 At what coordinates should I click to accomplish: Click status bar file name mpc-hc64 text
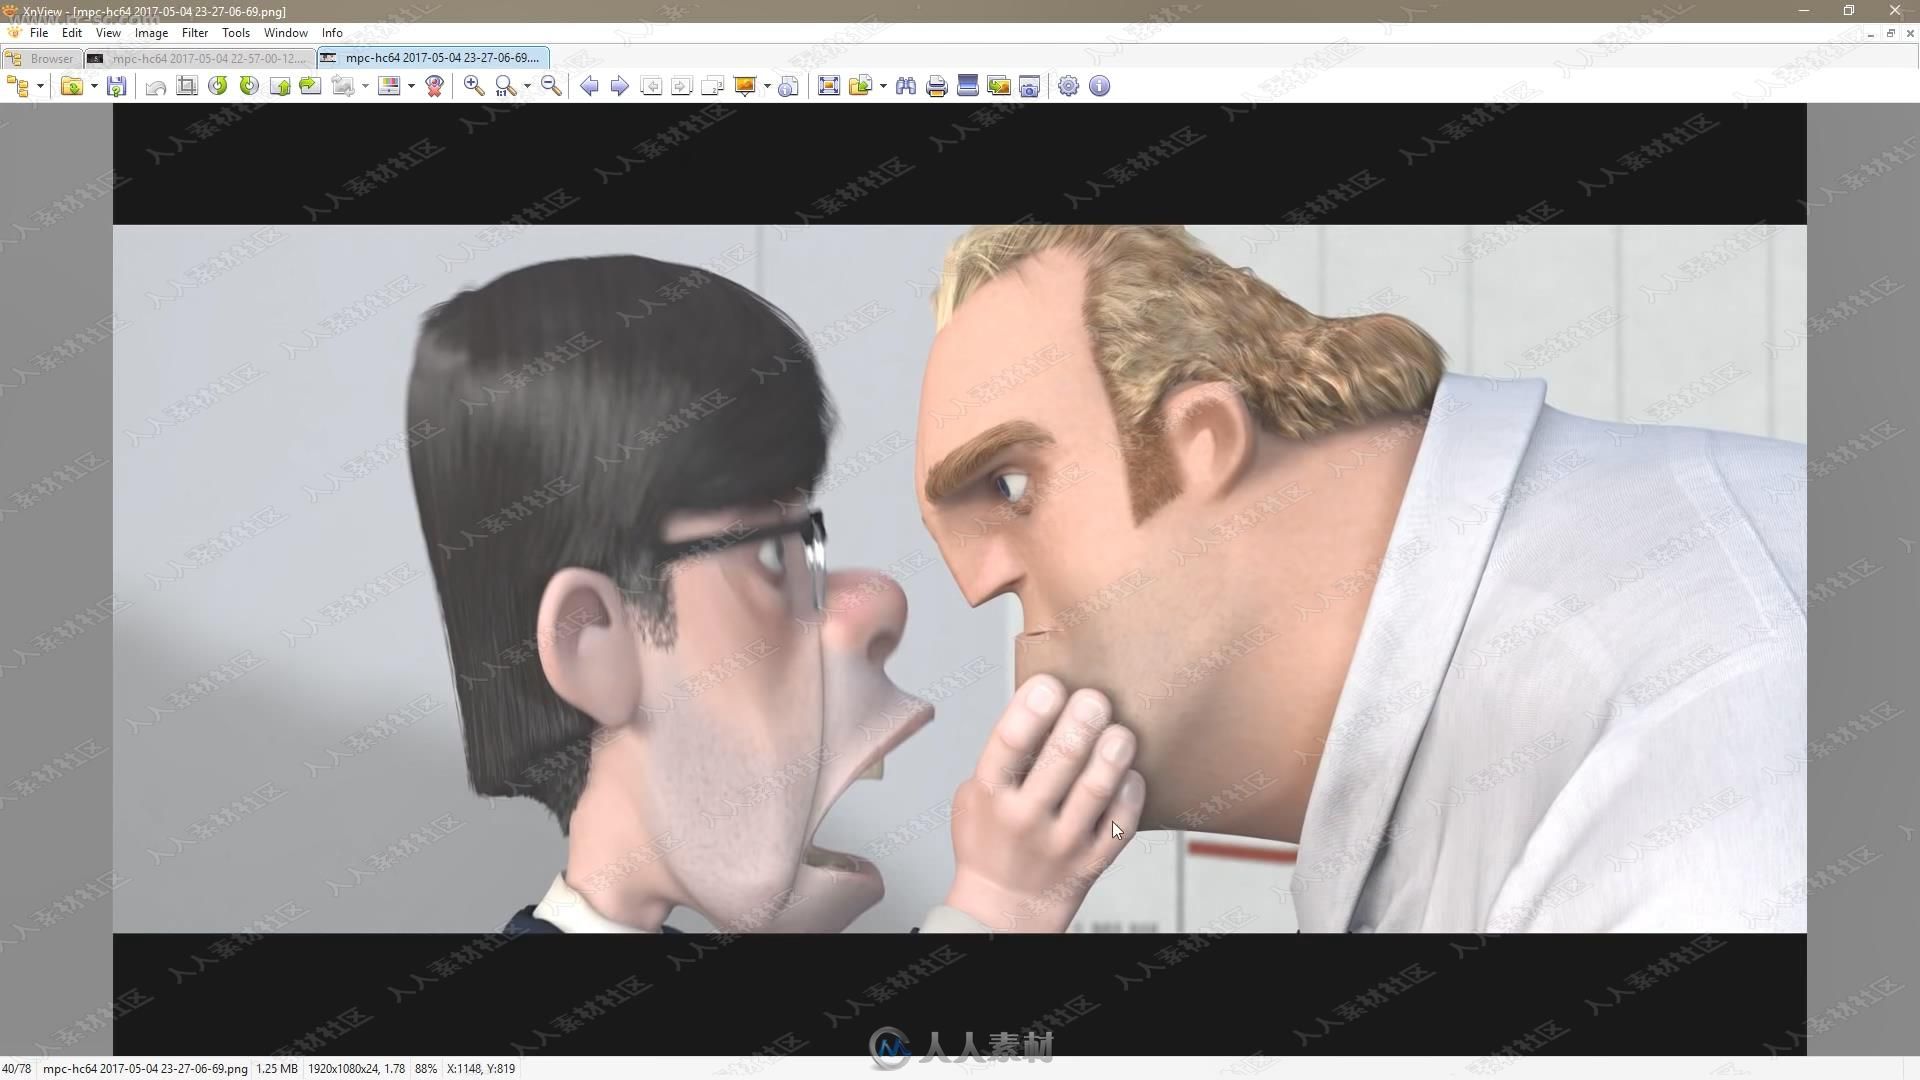(145, 1069)
